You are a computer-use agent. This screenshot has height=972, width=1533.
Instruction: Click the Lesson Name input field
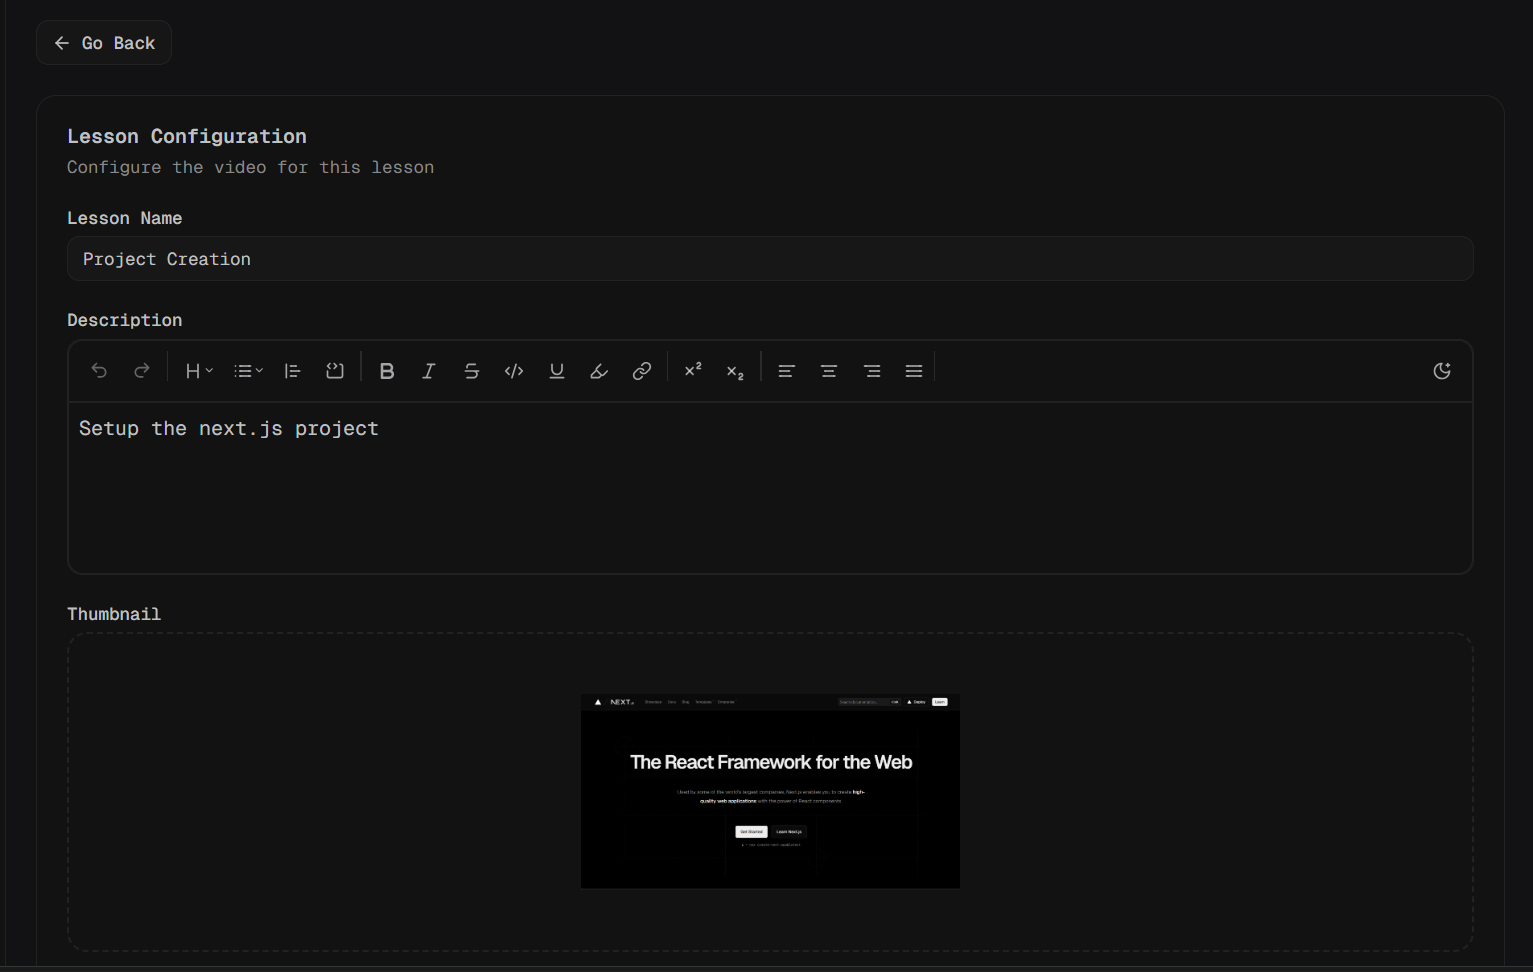click(x=770, y=259)
